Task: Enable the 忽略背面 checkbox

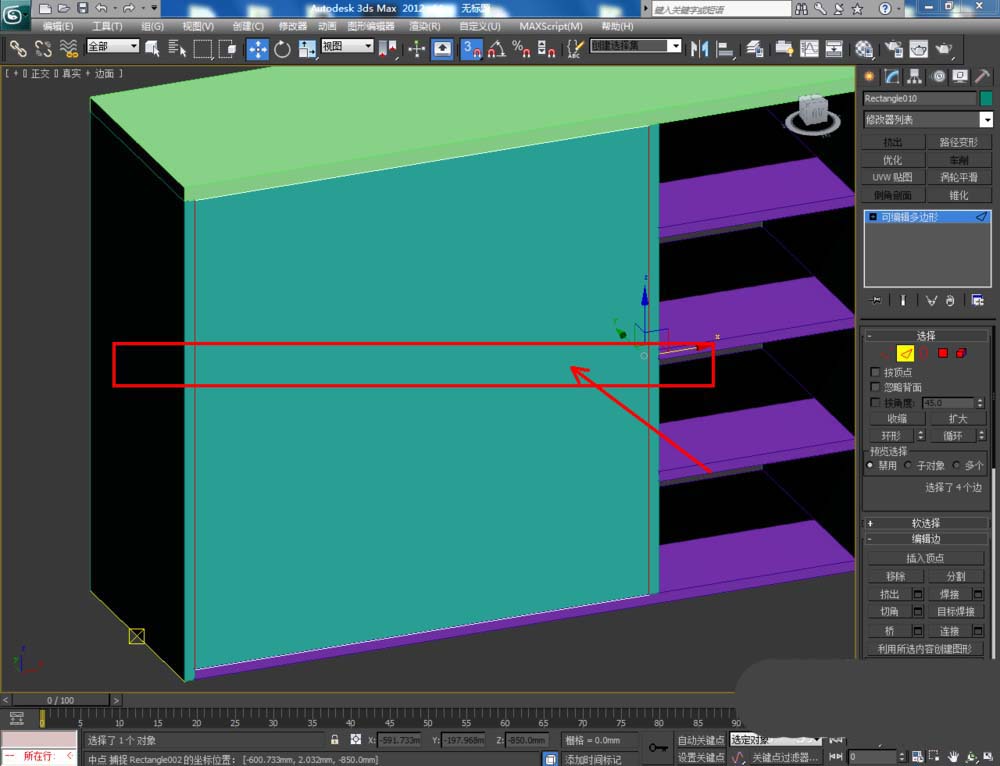Action: point(875,387)
